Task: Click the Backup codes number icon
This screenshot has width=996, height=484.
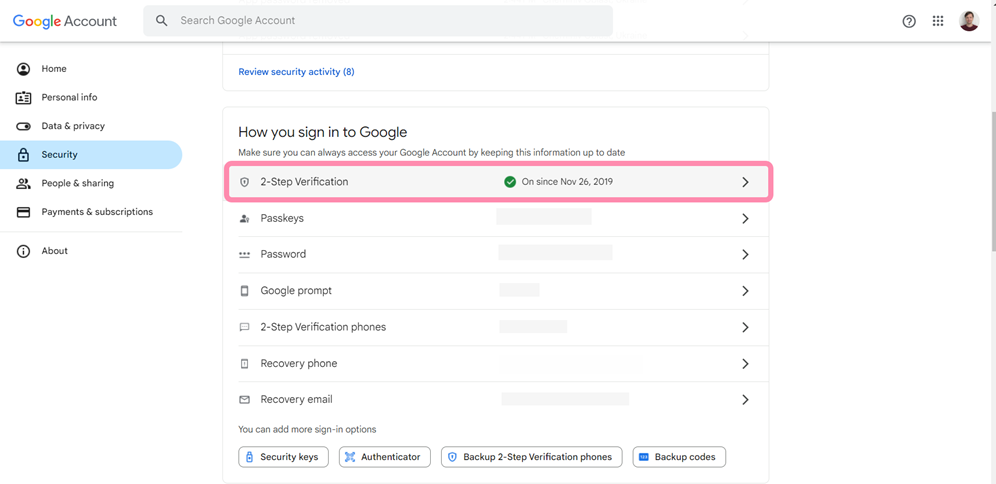Action: (643, 457)
